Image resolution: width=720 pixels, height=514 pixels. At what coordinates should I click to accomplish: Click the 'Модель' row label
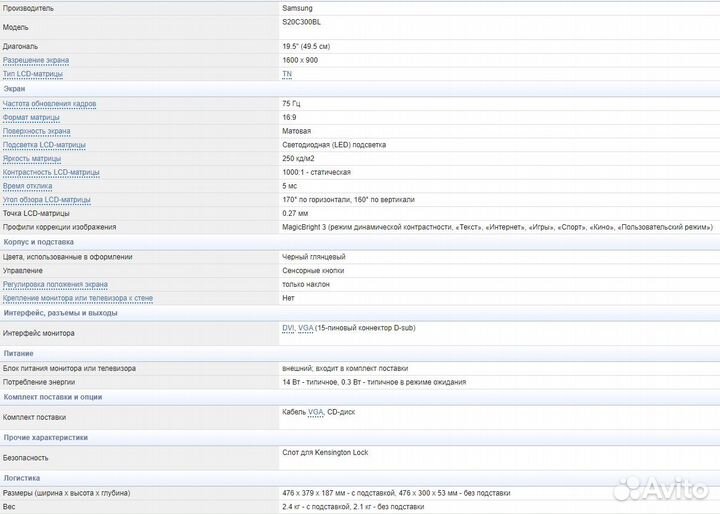16,28
